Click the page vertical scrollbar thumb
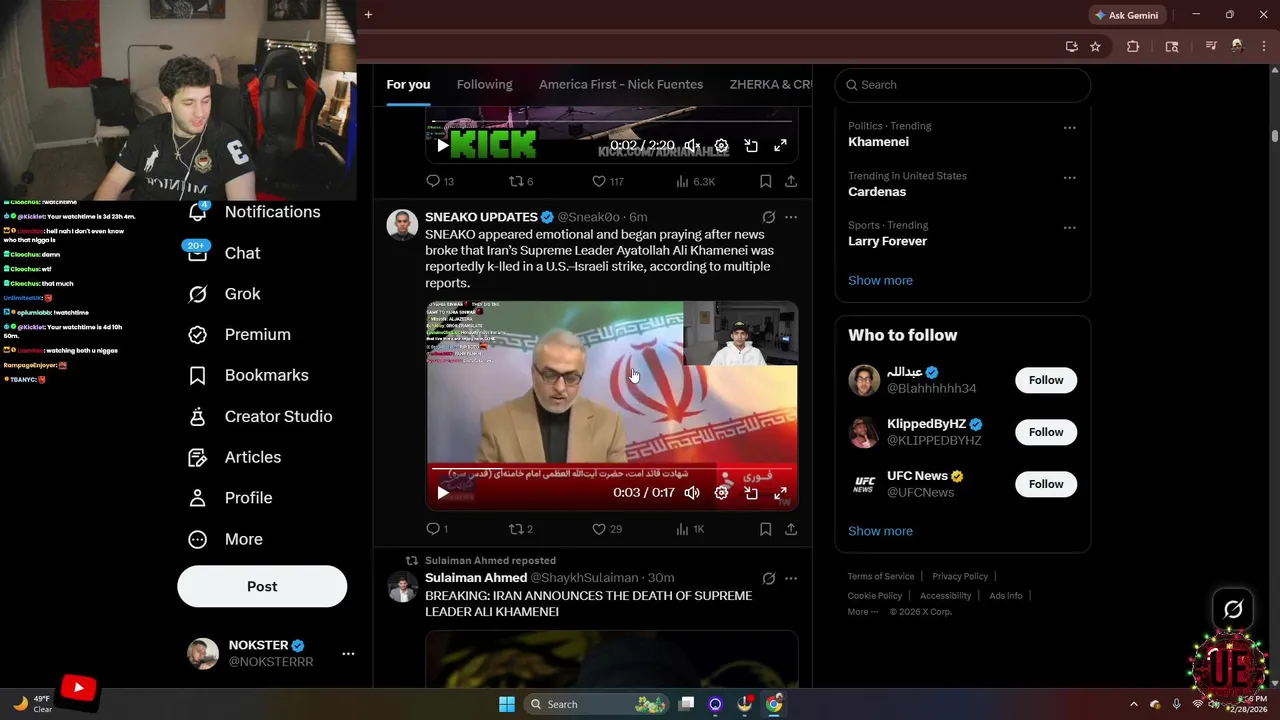This screenshot has width=1280, height=720. (1275, 135)
